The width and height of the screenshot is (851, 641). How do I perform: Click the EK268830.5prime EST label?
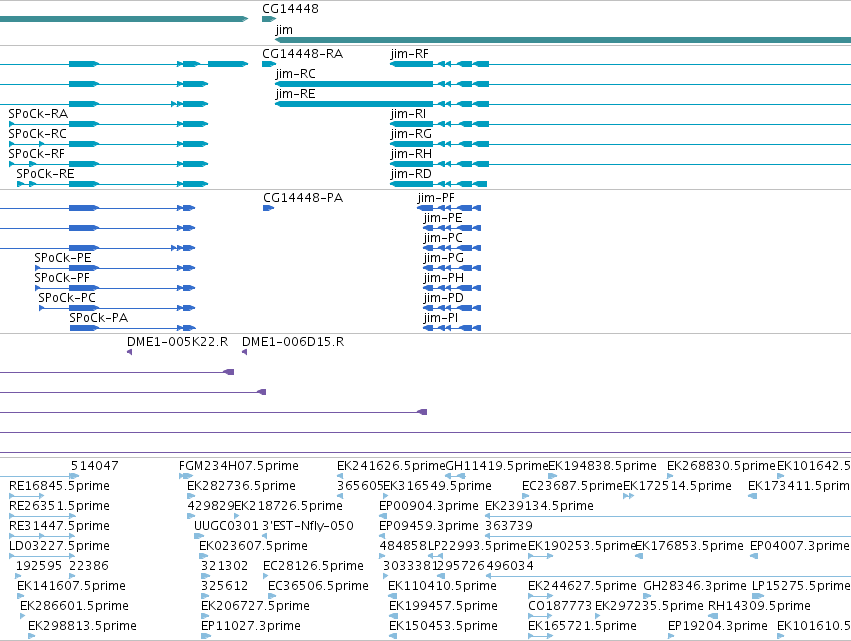point(721,466)
